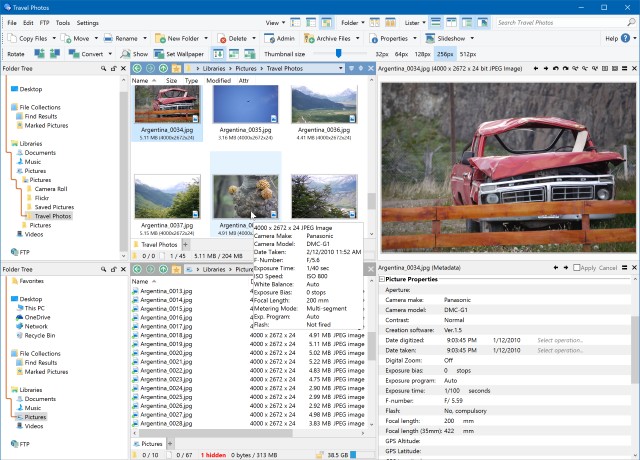The height and width of the screenshot is (460, 640).
Task: Open the File menu
Action: (12, 23)
